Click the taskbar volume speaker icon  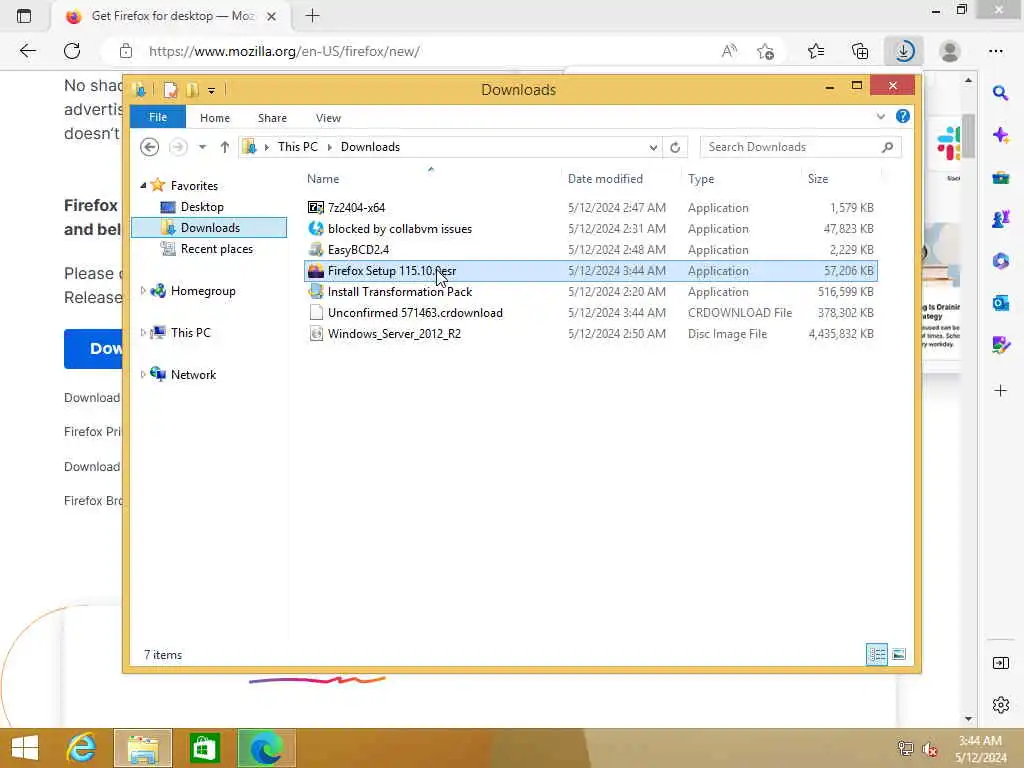point(929,749)
